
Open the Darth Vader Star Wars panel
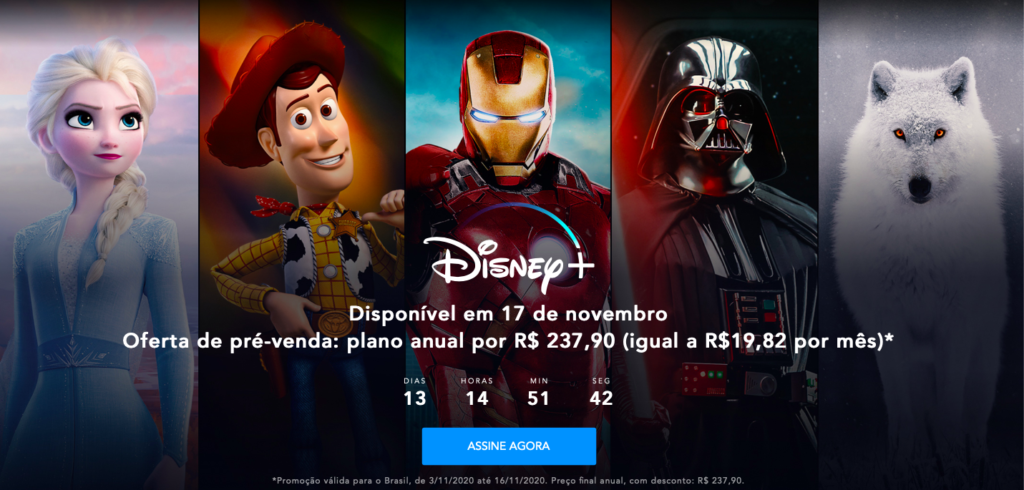714,245
